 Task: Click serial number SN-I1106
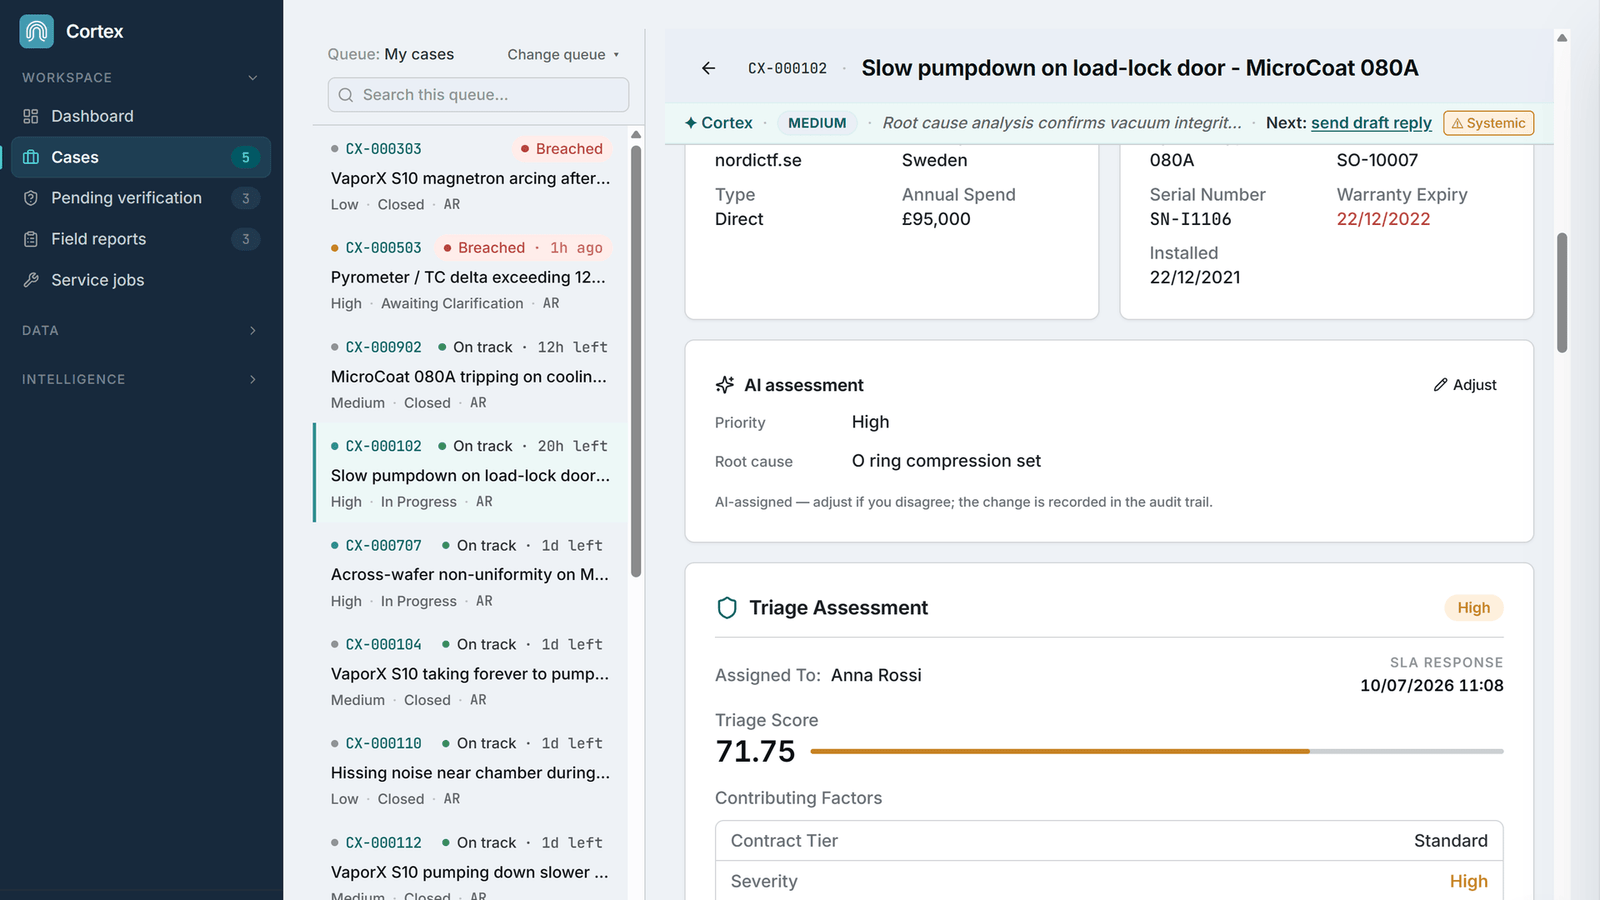[1190, 219]
